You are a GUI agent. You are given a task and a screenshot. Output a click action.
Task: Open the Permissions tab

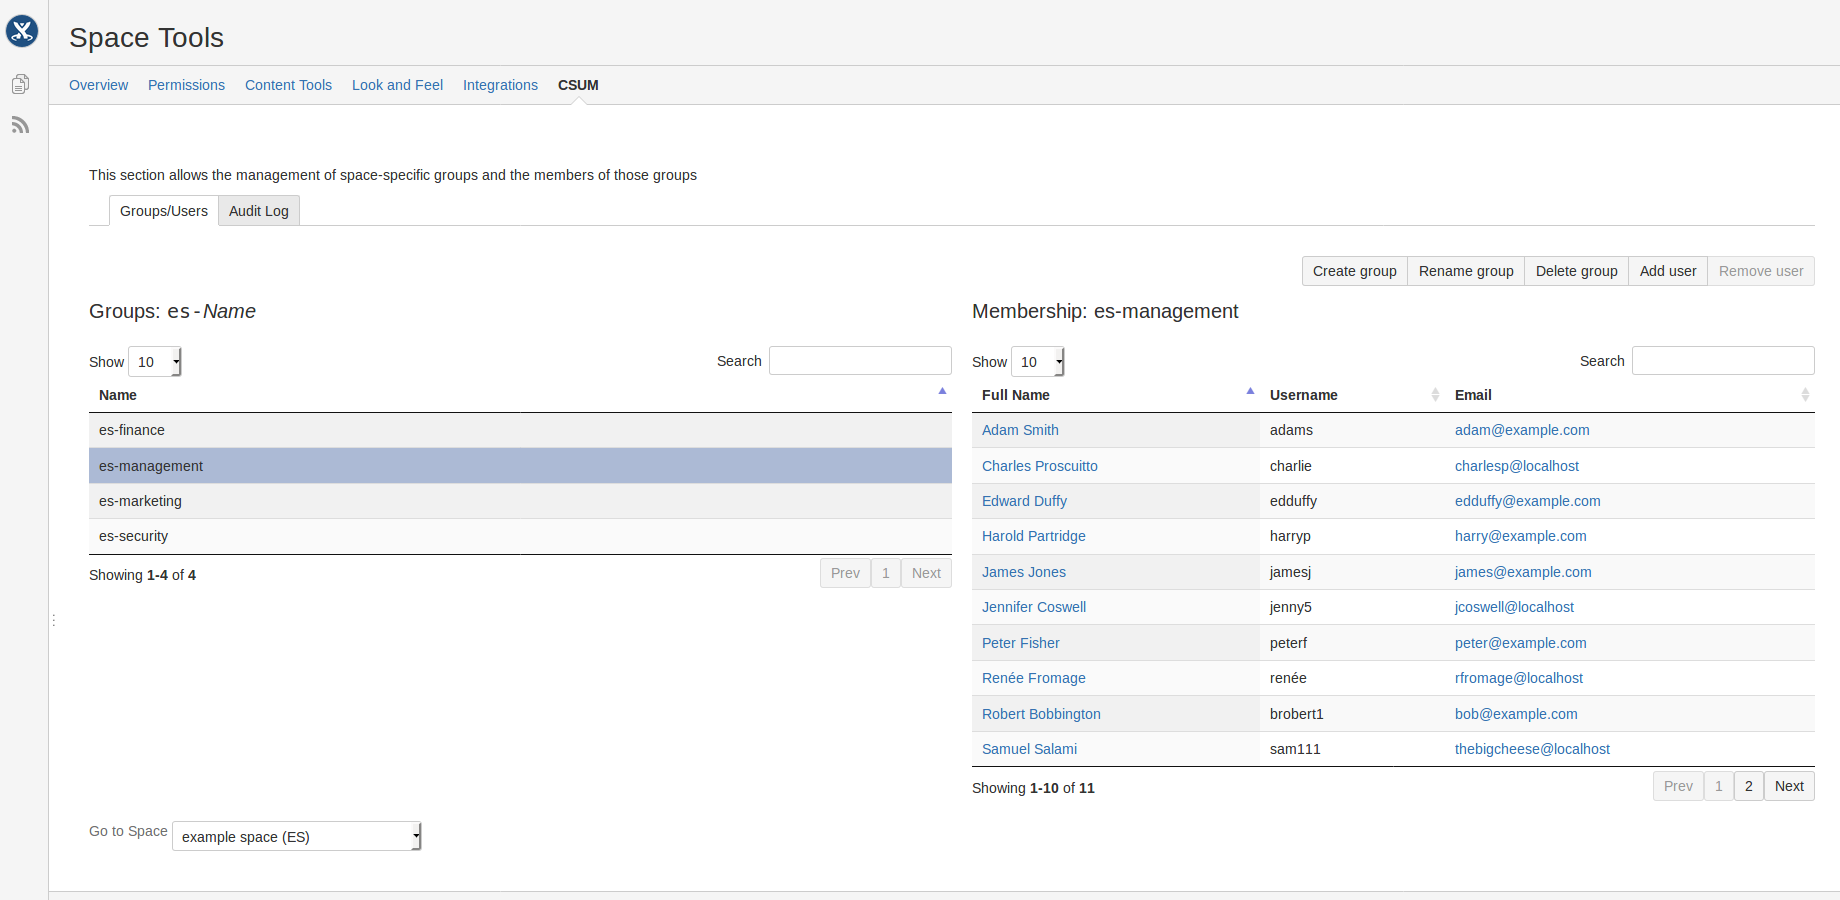point(186,85)
